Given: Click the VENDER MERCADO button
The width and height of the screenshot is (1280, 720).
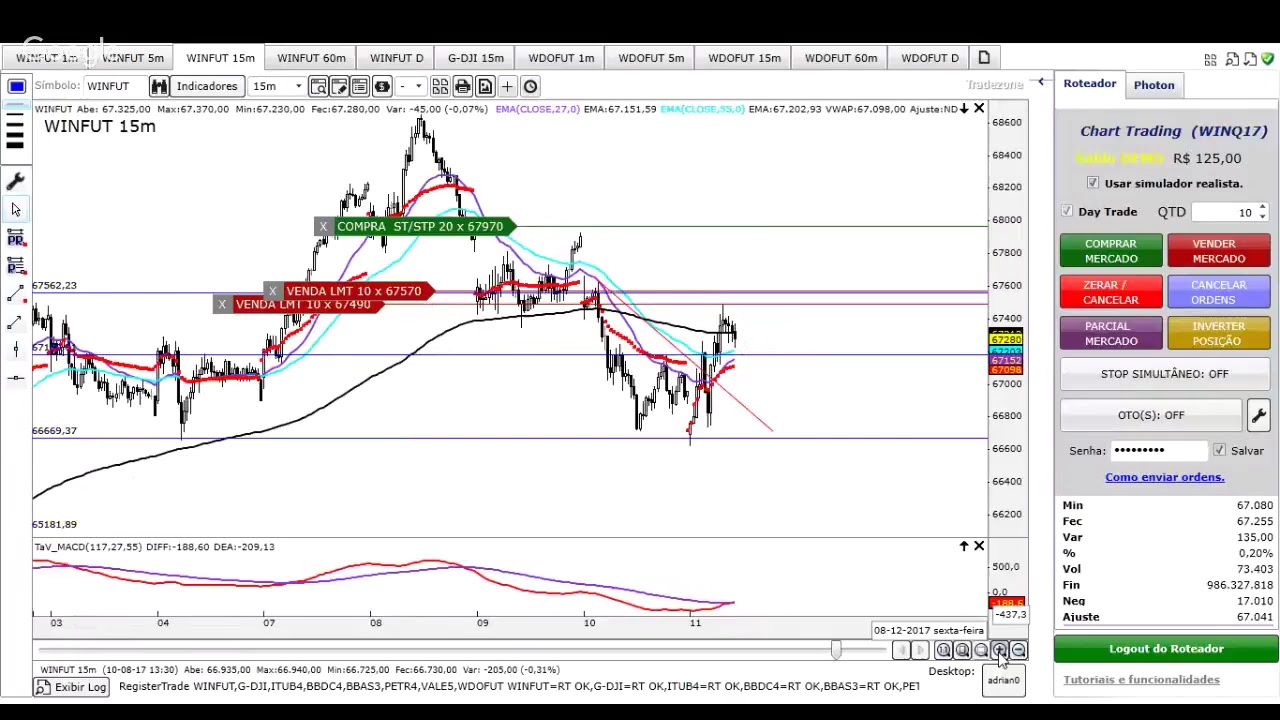Looking at the screenshot, I should (x=1219, y=251).
